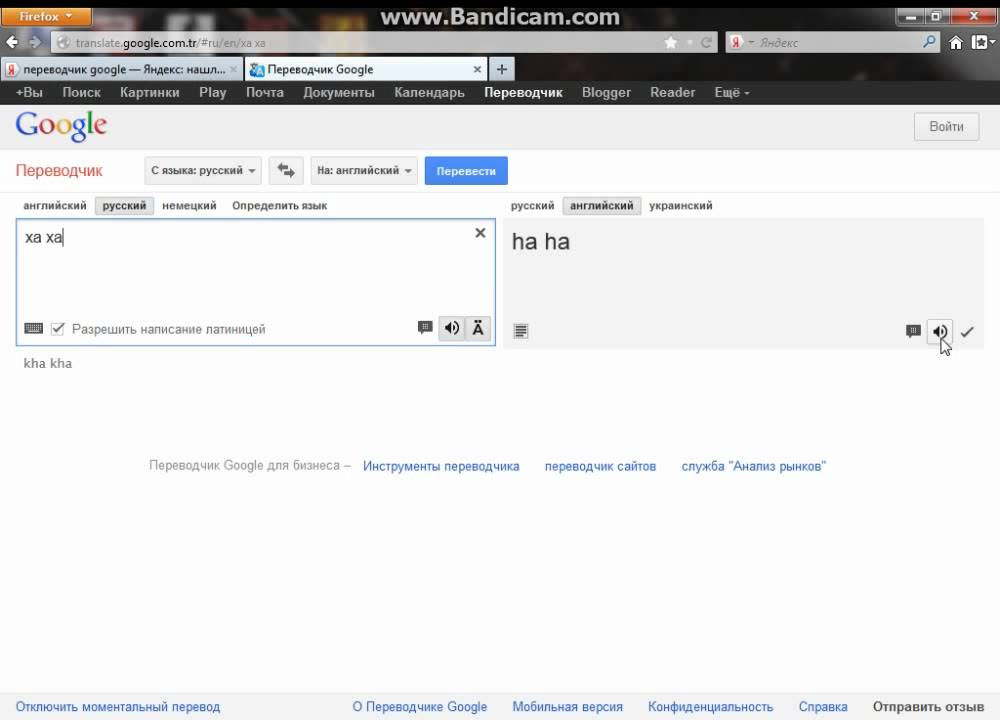The width and height of the screenshot is (1000, 720).
Task: Open the Firefox home page icon
Action: [x=955, y=43]
